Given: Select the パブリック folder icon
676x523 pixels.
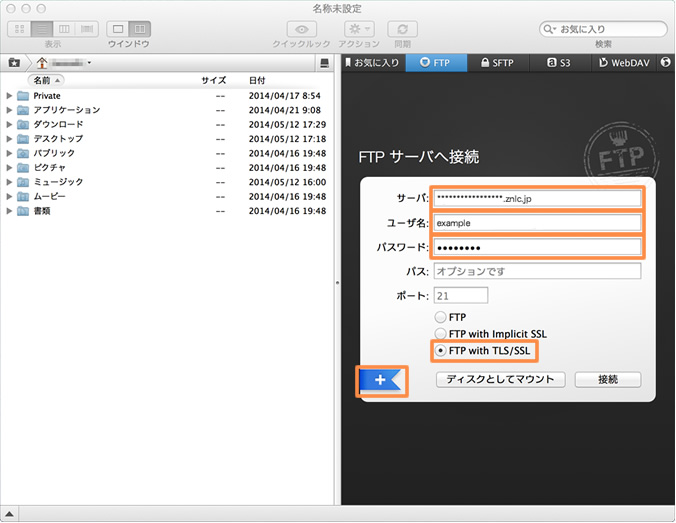Looking at the screenshot, I should point(23,153).
